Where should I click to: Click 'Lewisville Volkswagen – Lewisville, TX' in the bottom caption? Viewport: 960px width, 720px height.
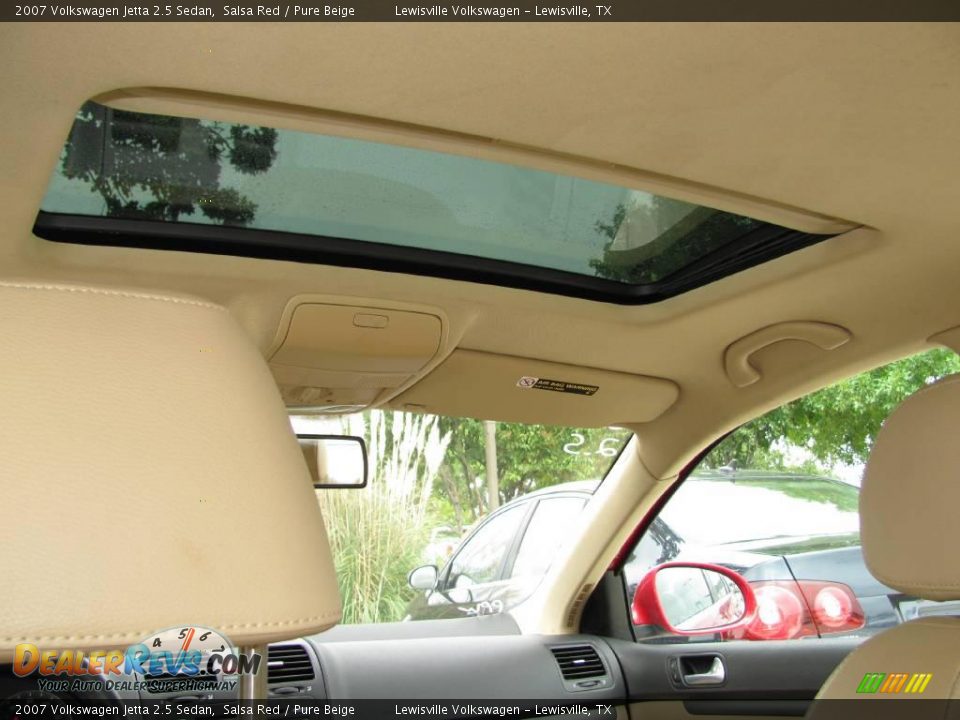503,710
